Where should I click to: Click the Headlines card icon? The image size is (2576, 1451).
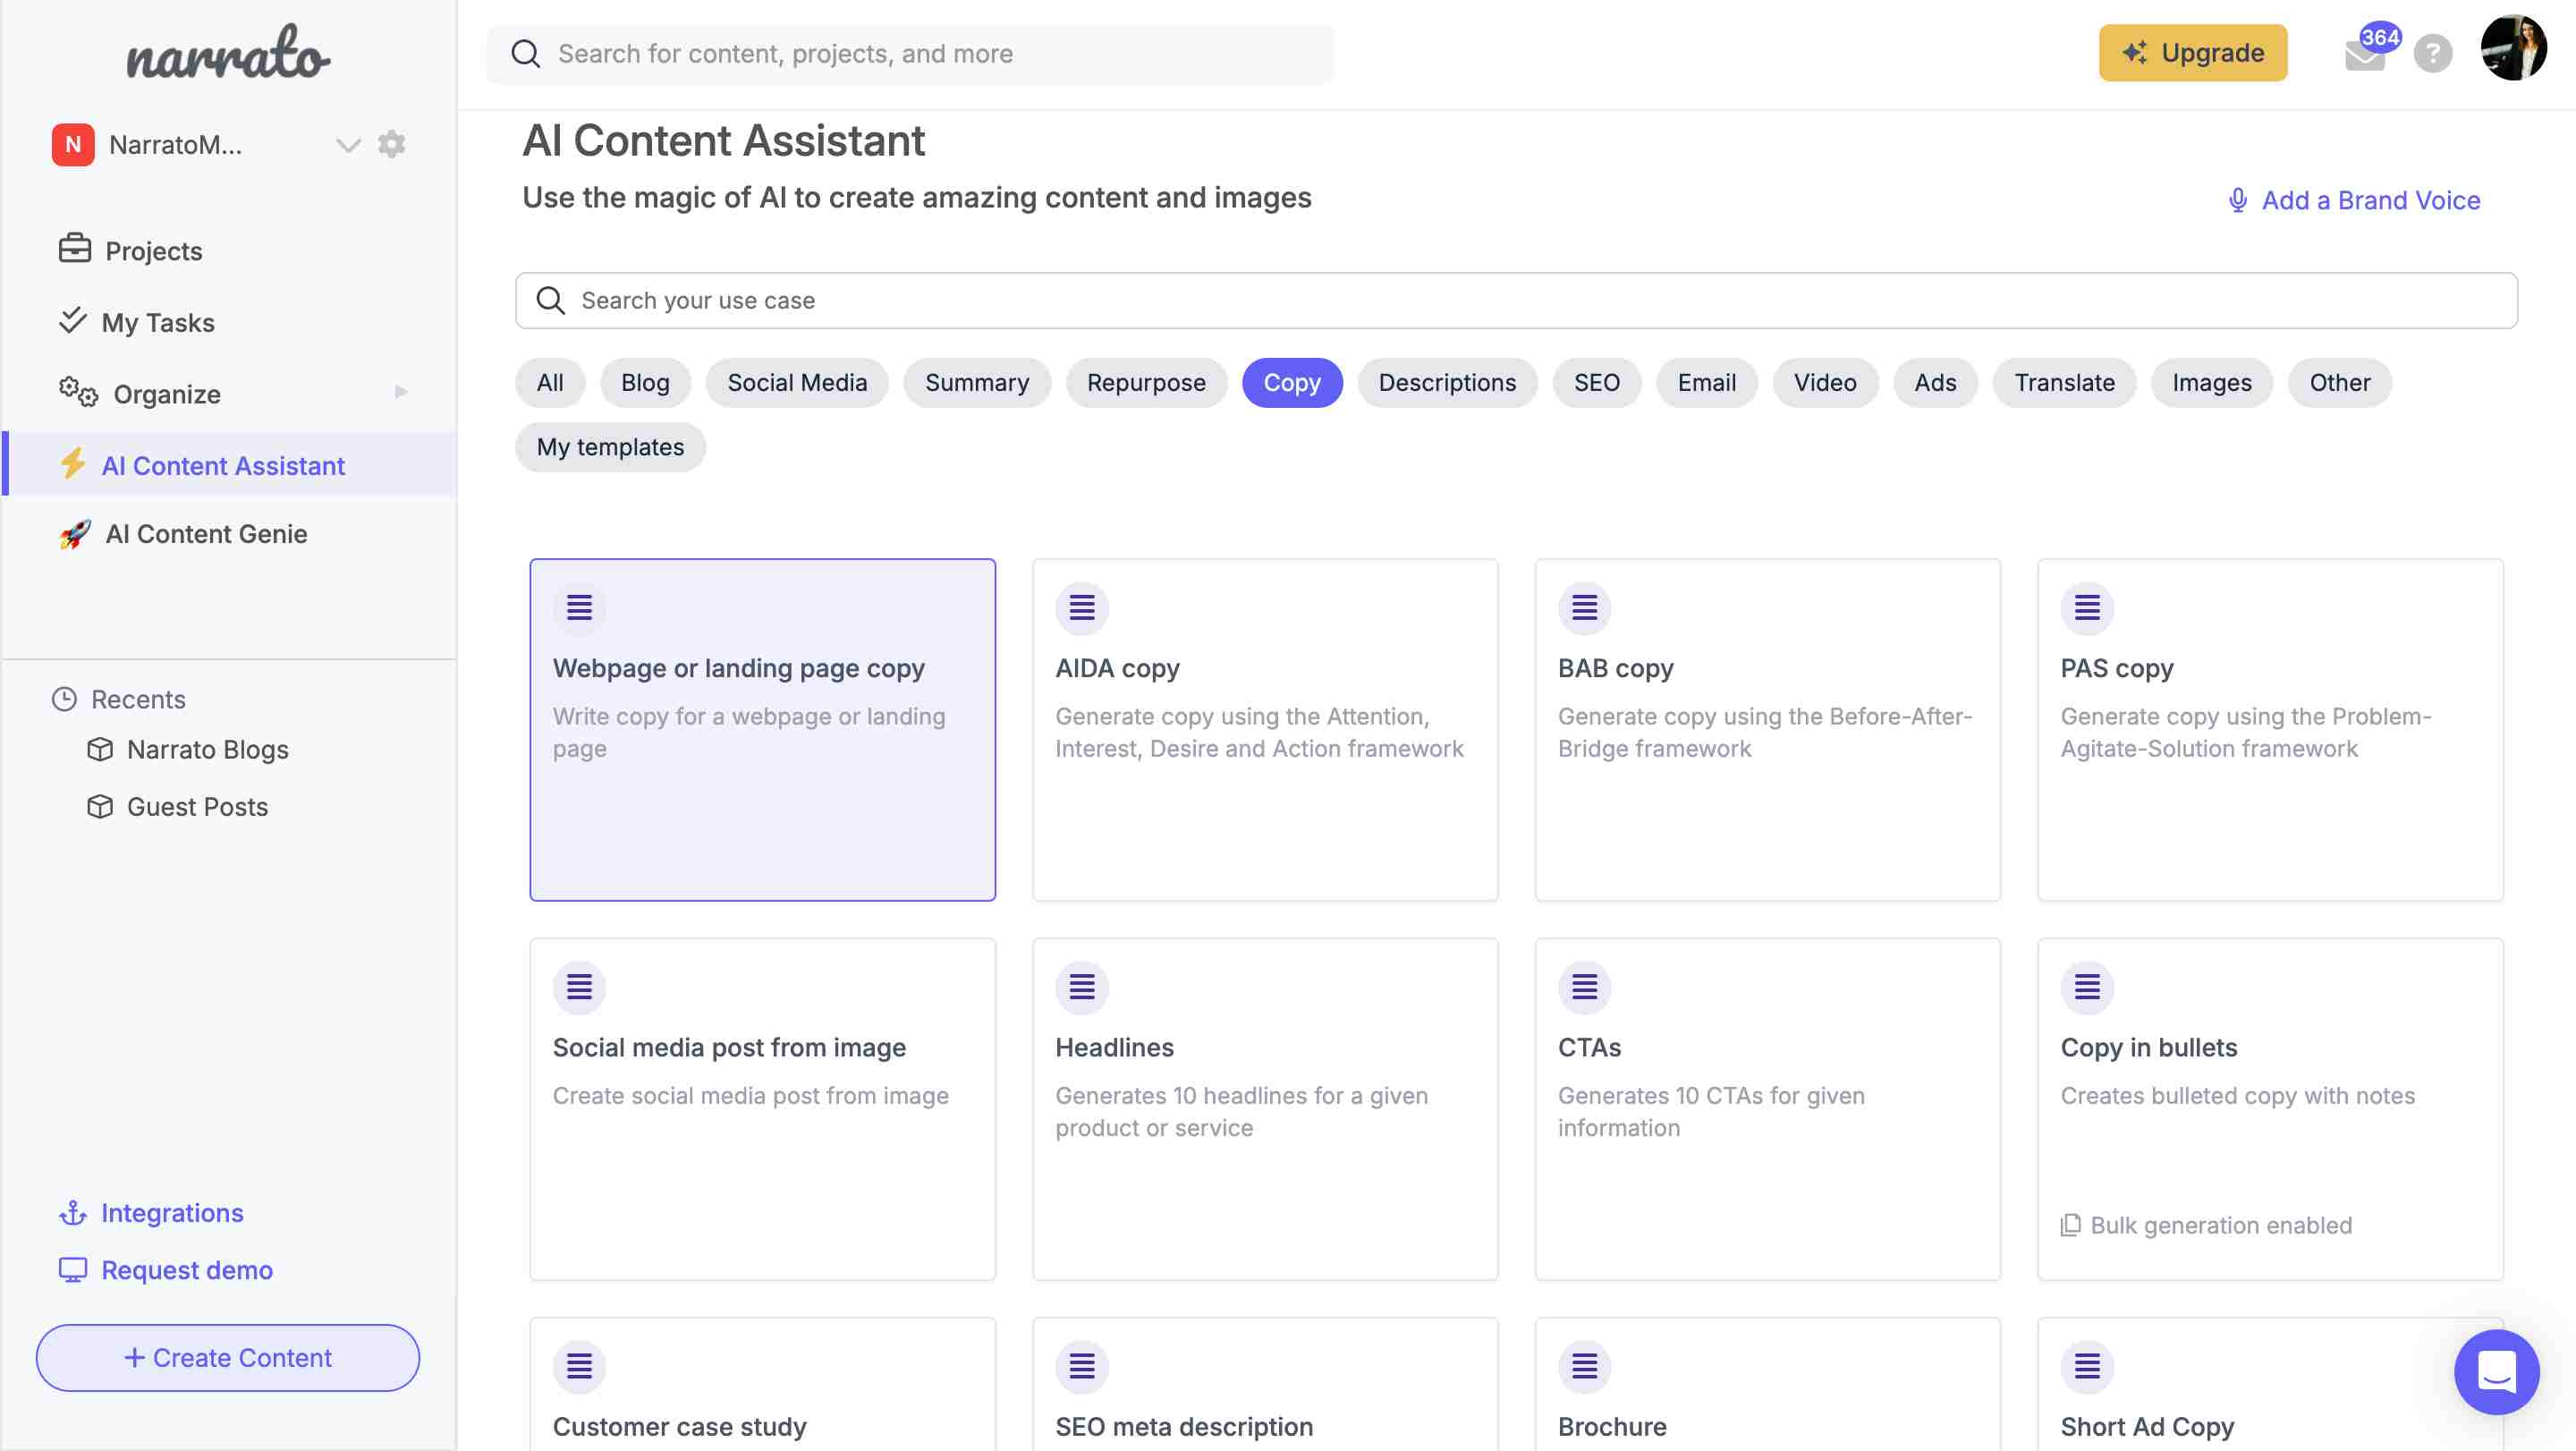[1082, 987]
